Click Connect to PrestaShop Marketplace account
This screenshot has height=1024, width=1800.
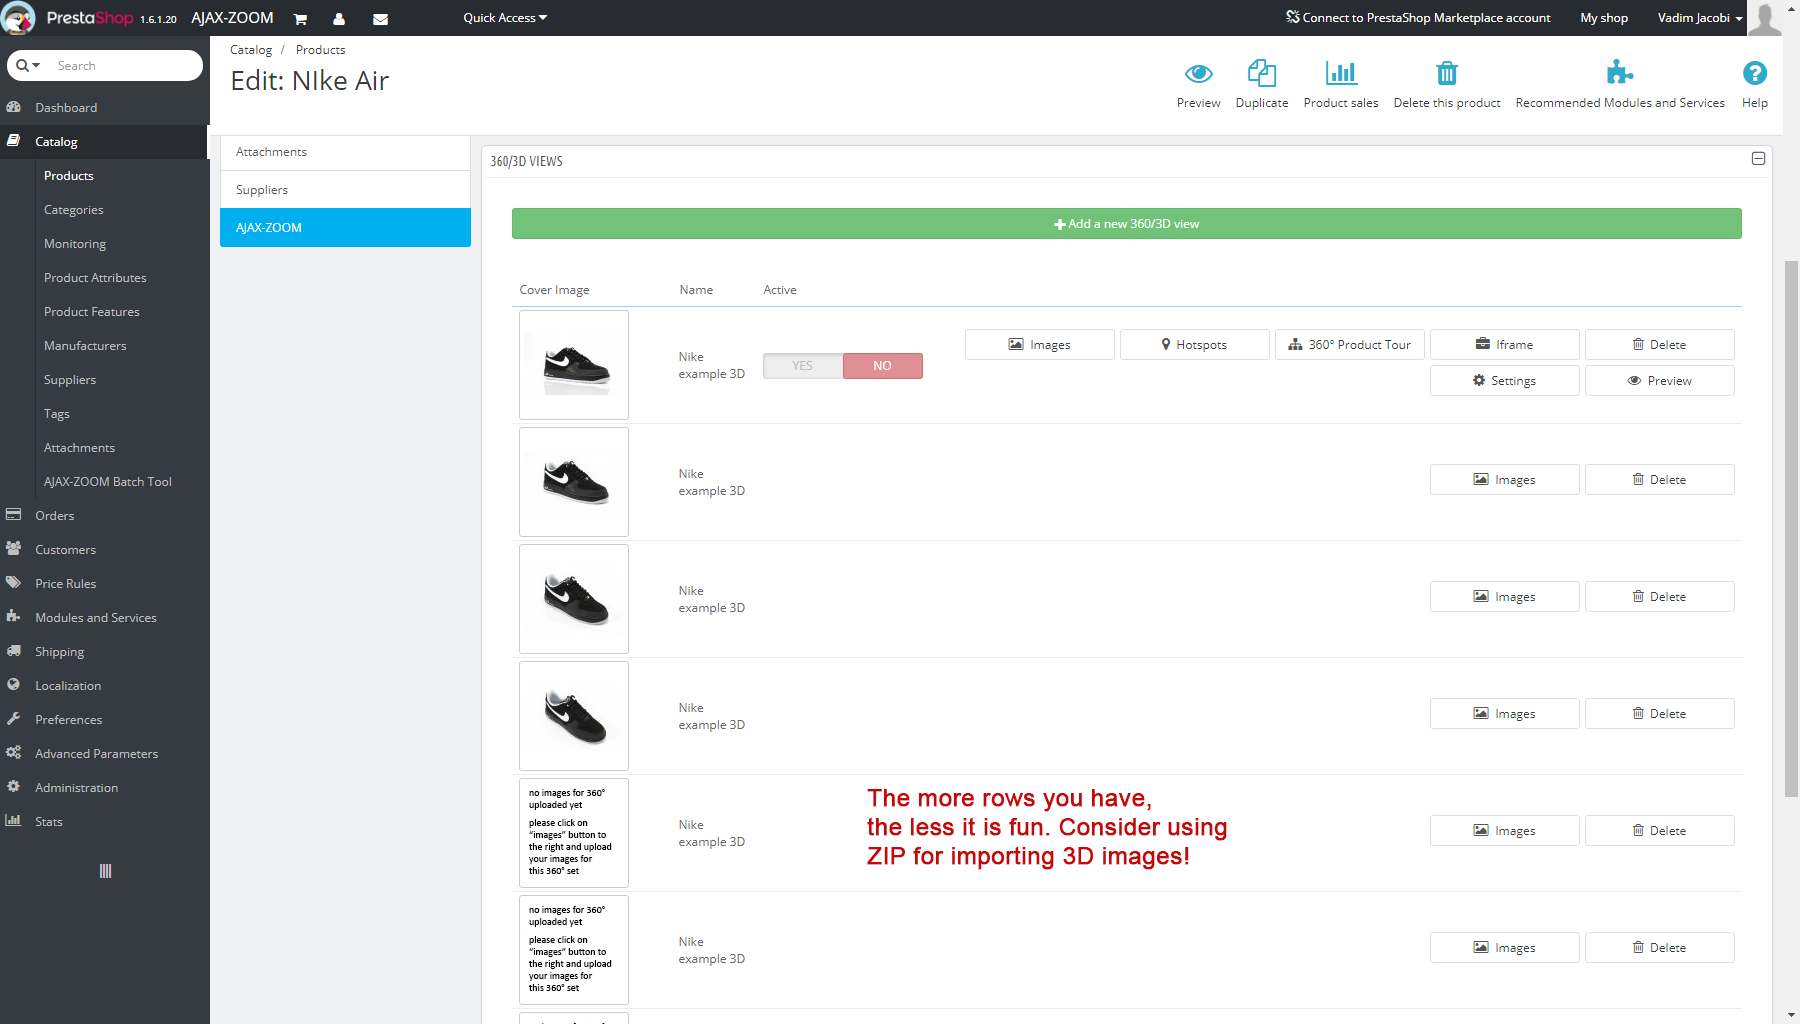[x=1418, y=18]
